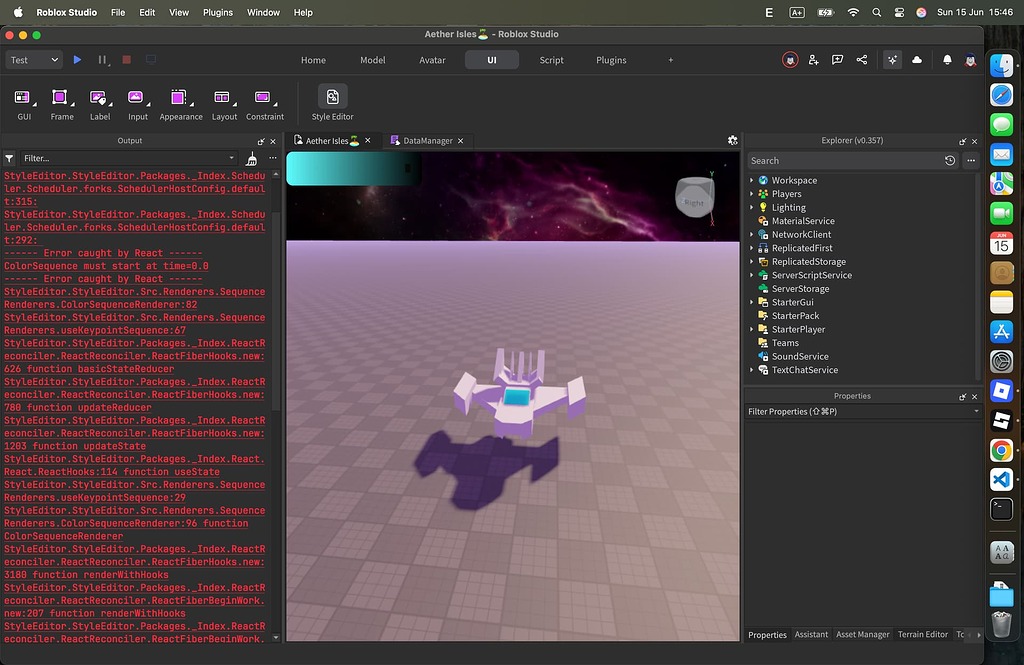Image resolution: width=1024 pixels, height=665 pixels.
Task: Expand the ServerScriptService node
Action: 752,275
